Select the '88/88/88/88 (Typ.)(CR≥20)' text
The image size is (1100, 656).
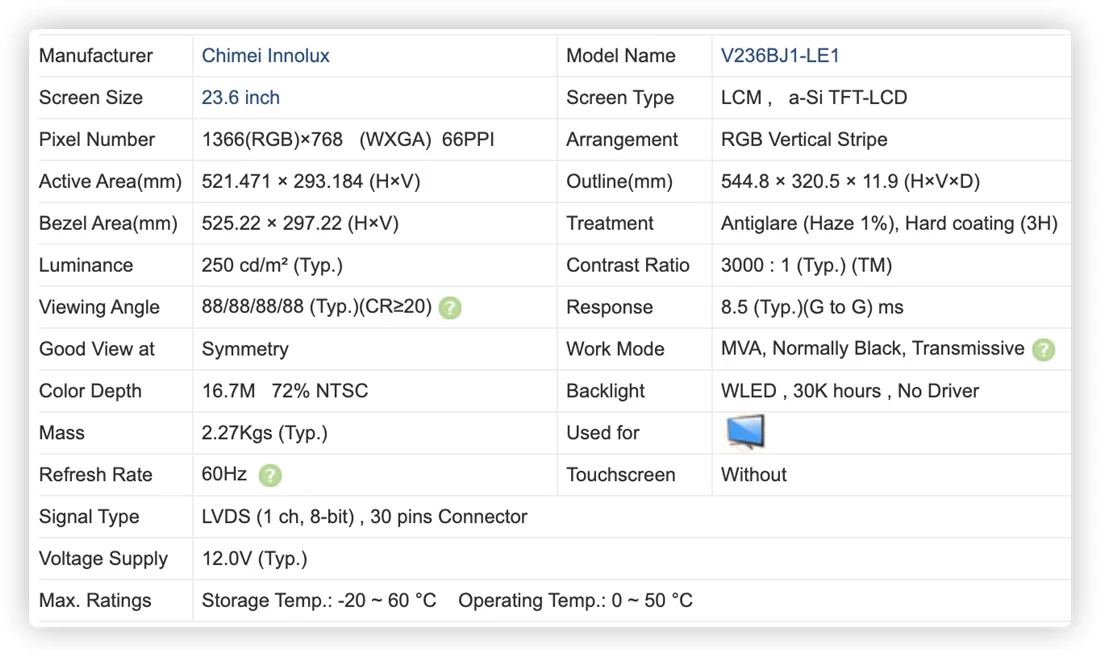(x=316, y=307)
